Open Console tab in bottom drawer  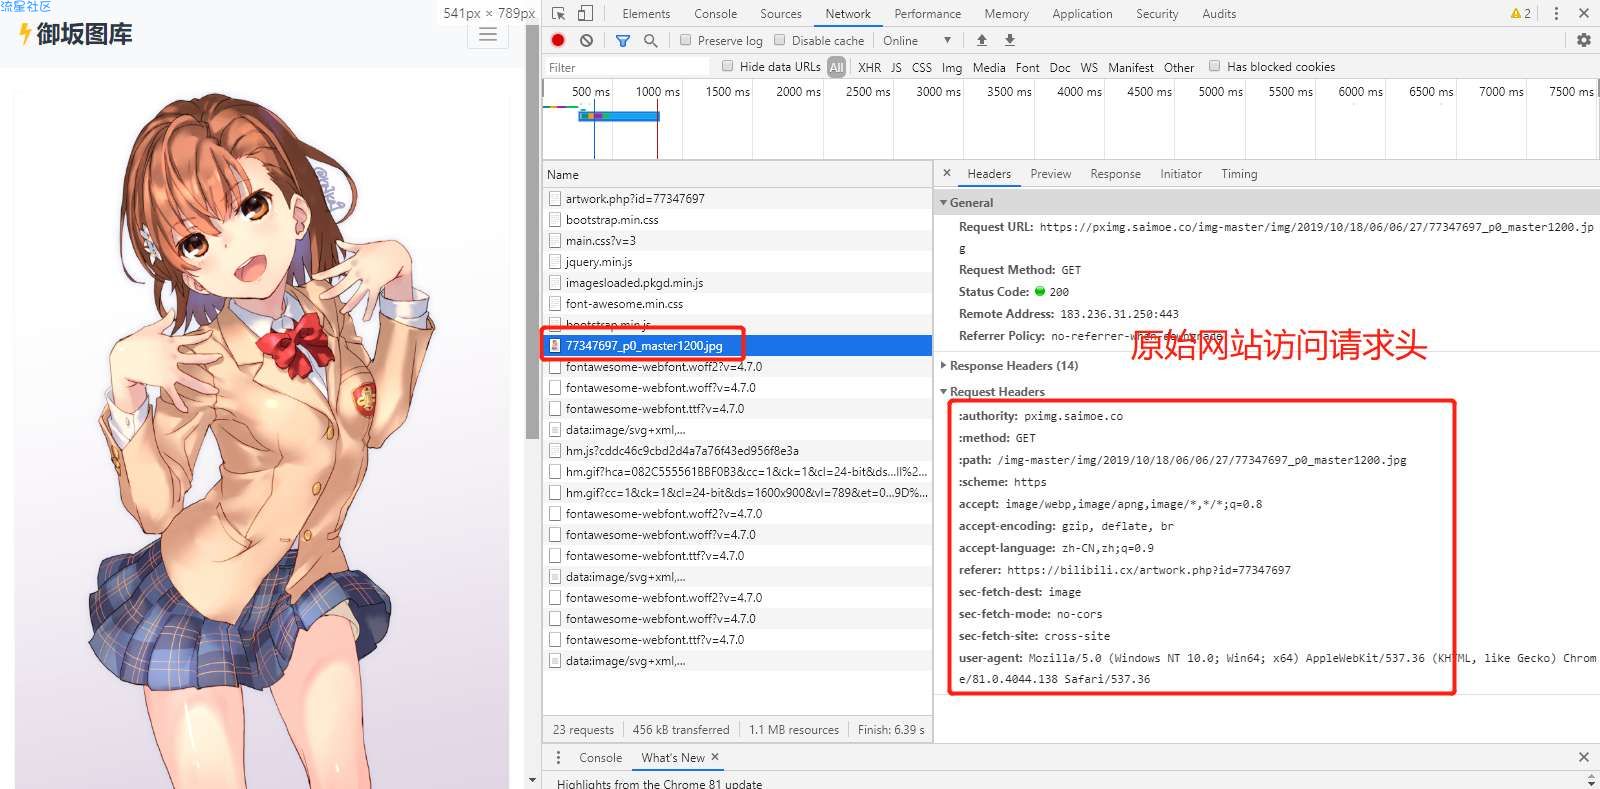click(x=600, y=757)
